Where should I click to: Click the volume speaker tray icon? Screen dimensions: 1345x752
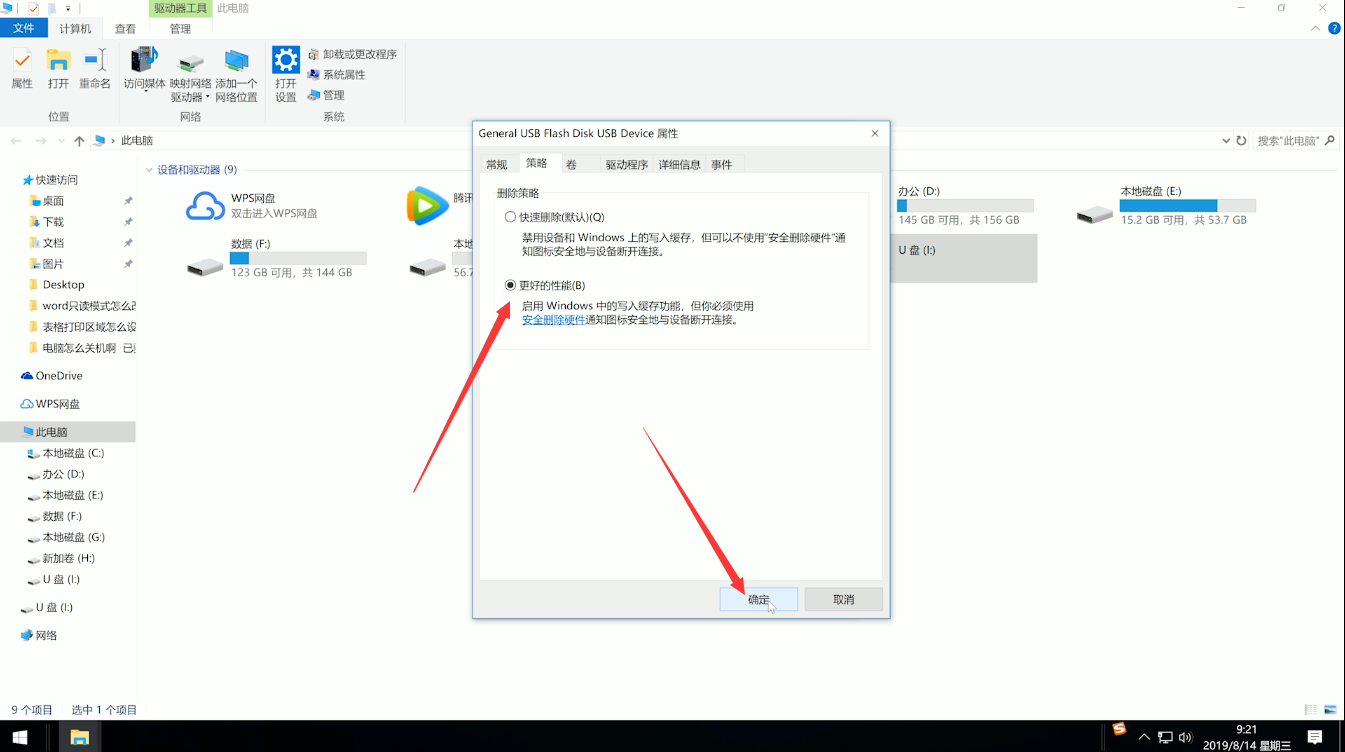pos(1186,737)
